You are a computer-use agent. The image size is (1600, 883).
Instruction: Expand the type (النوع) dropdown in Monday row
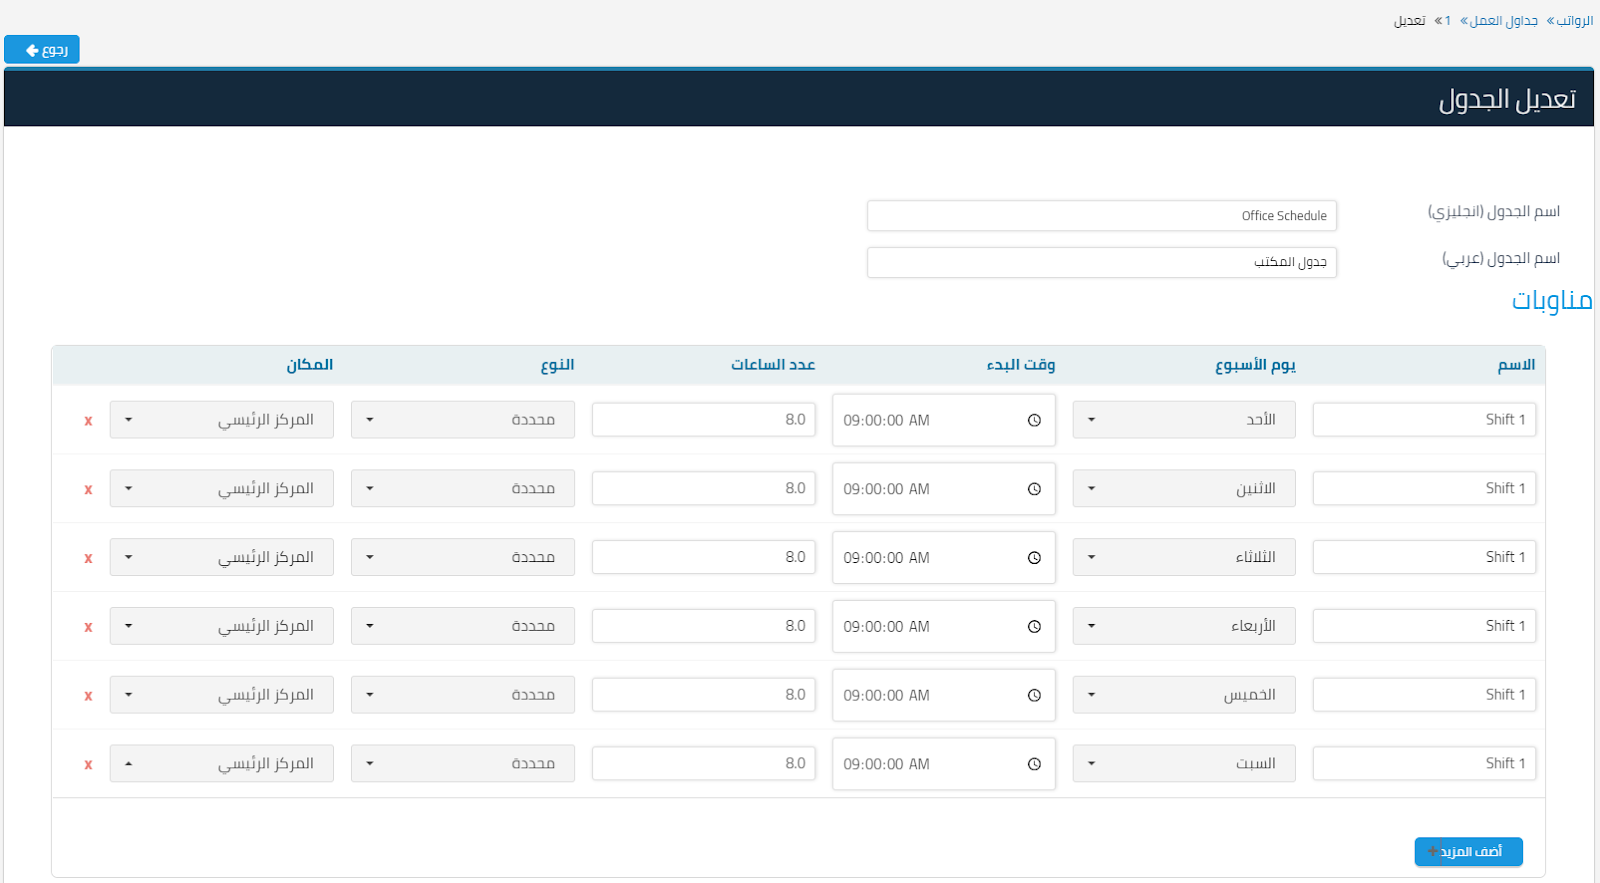click(462, 489)
